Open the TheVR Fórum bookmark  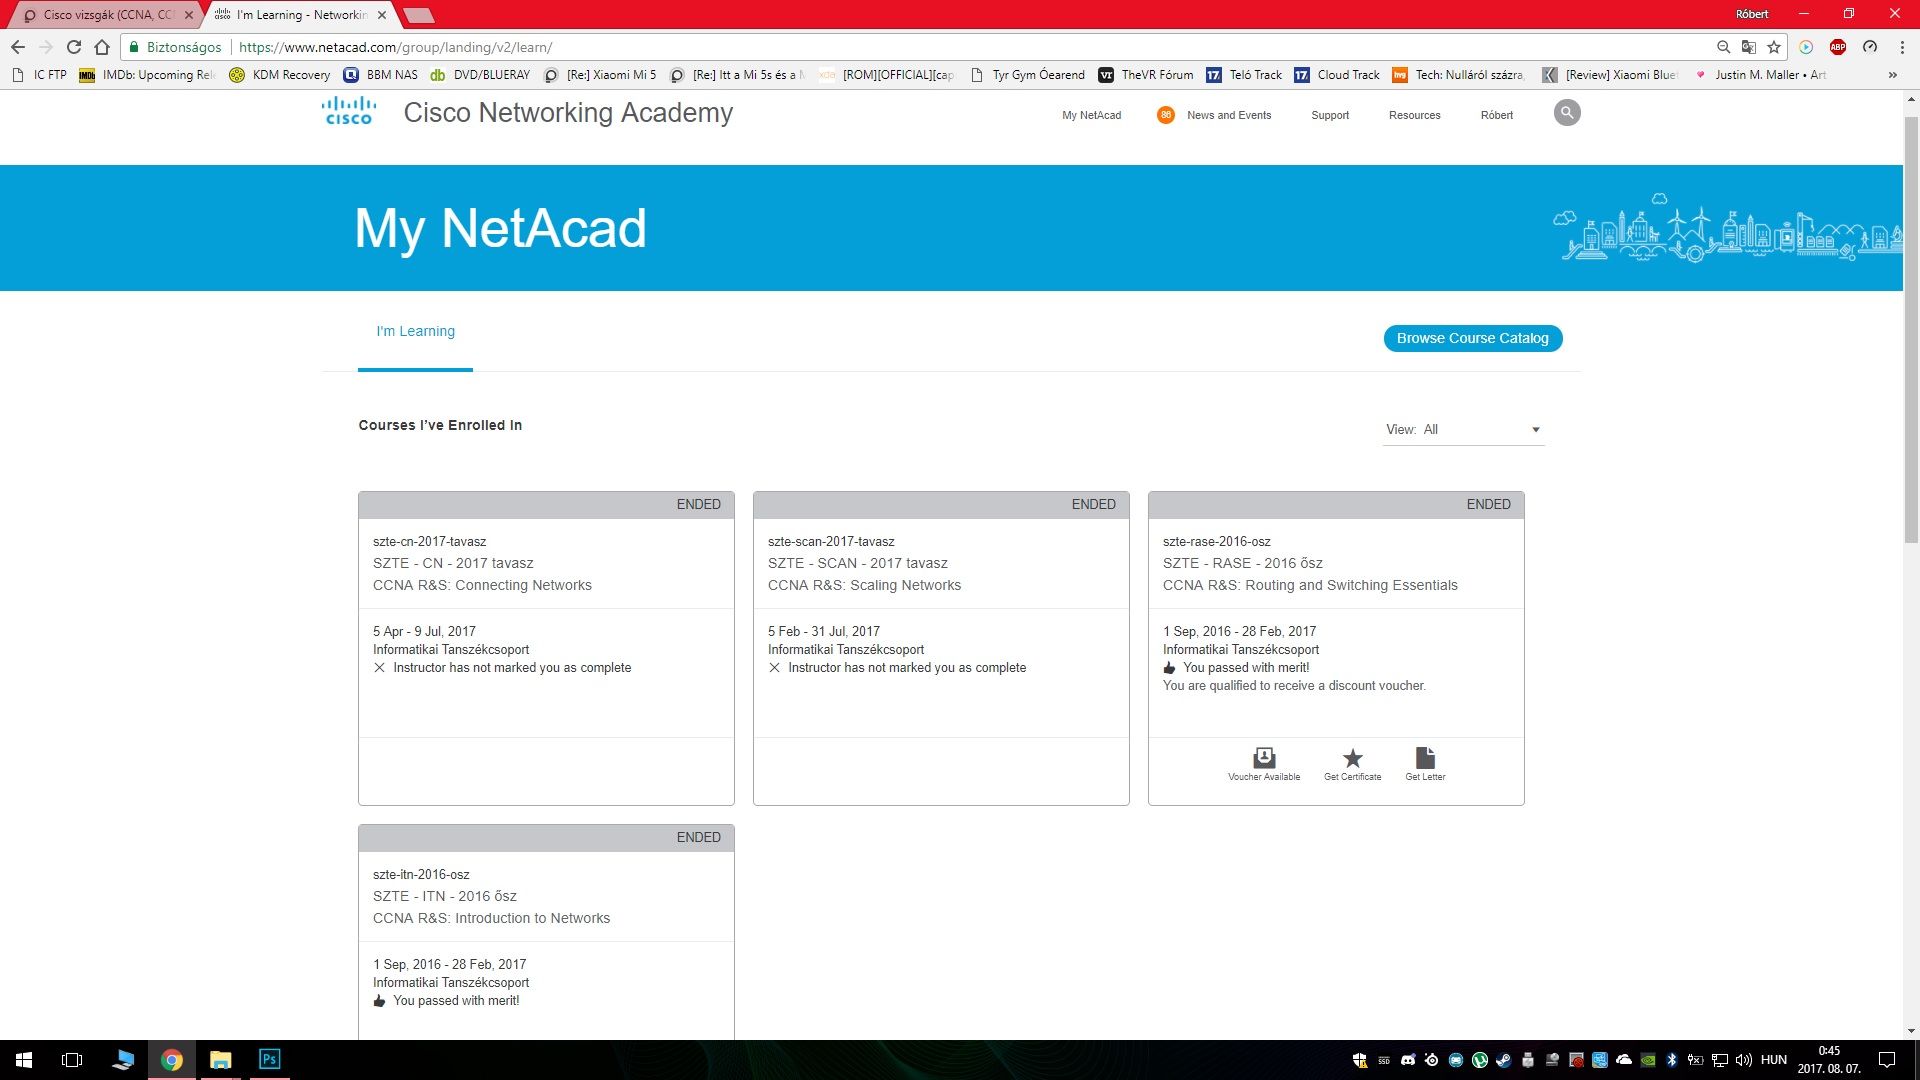point(1146,75)
